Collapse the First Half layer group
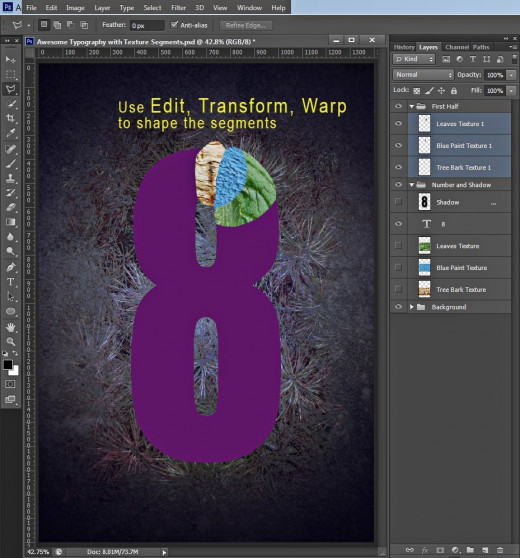 [x=411, y=106]
